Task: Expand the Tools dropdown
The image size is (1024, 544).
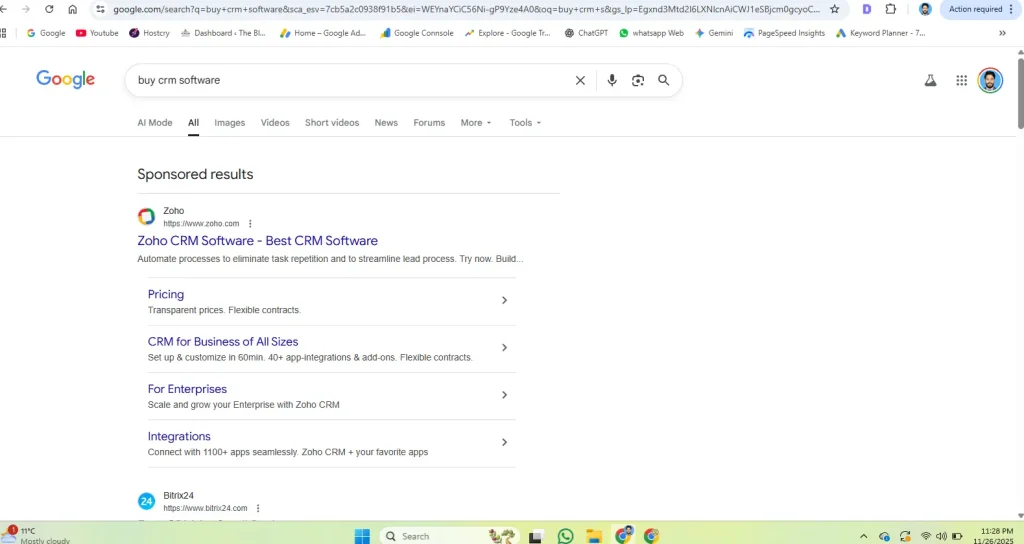Action: (525, 123)
